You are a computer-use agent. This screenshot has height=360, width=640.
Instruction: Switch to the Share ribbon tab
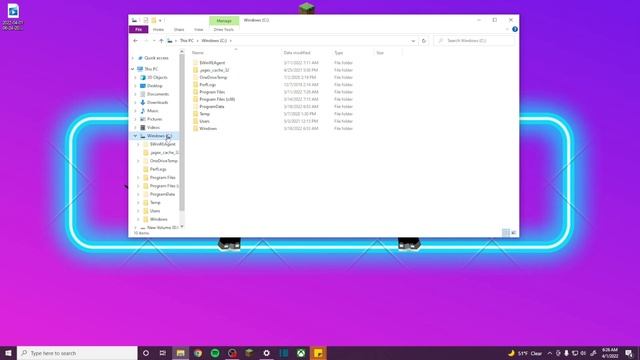tap(179, 29)
